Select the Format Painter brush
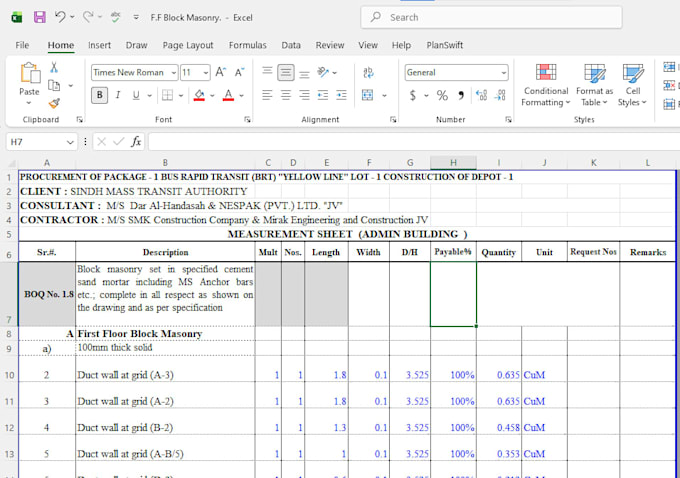Screen dimensions: 680x478 [54, 103]
